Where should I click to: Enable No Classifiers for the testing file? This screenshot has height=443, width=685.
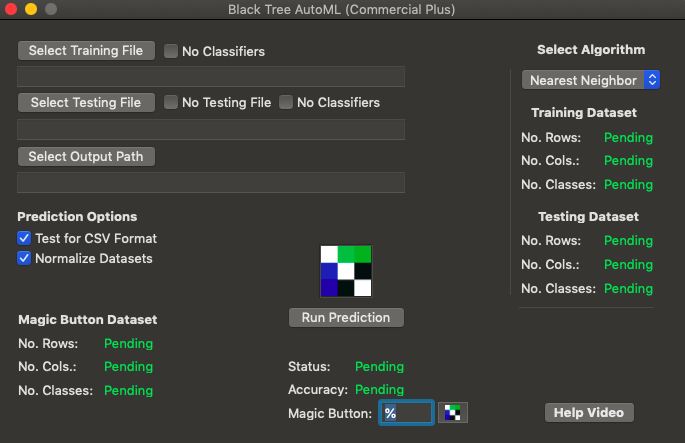point(286,102)
